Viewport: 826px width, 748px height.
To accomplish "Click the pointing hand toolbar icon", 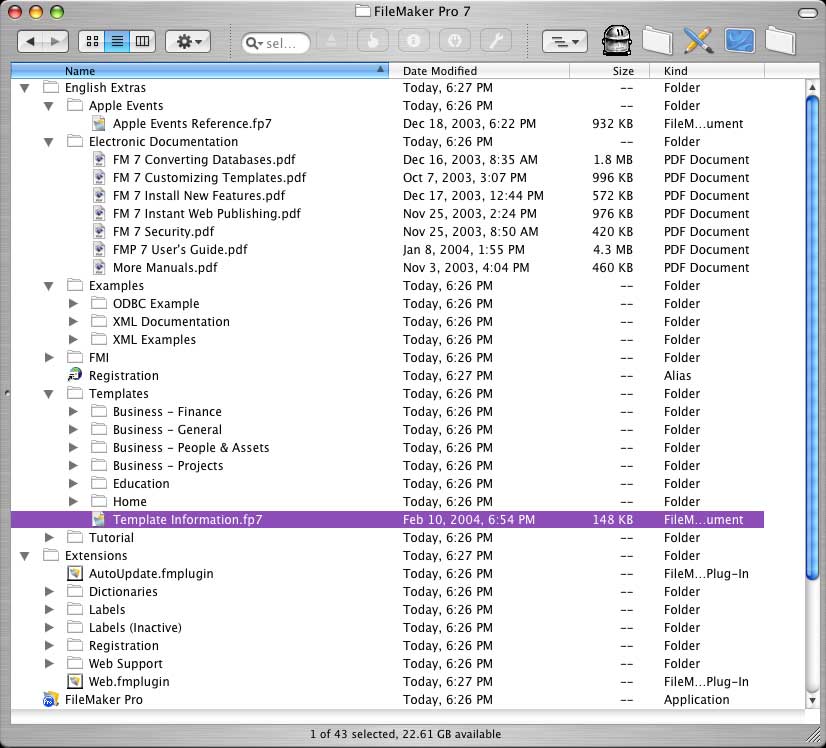I will [373, 41].
